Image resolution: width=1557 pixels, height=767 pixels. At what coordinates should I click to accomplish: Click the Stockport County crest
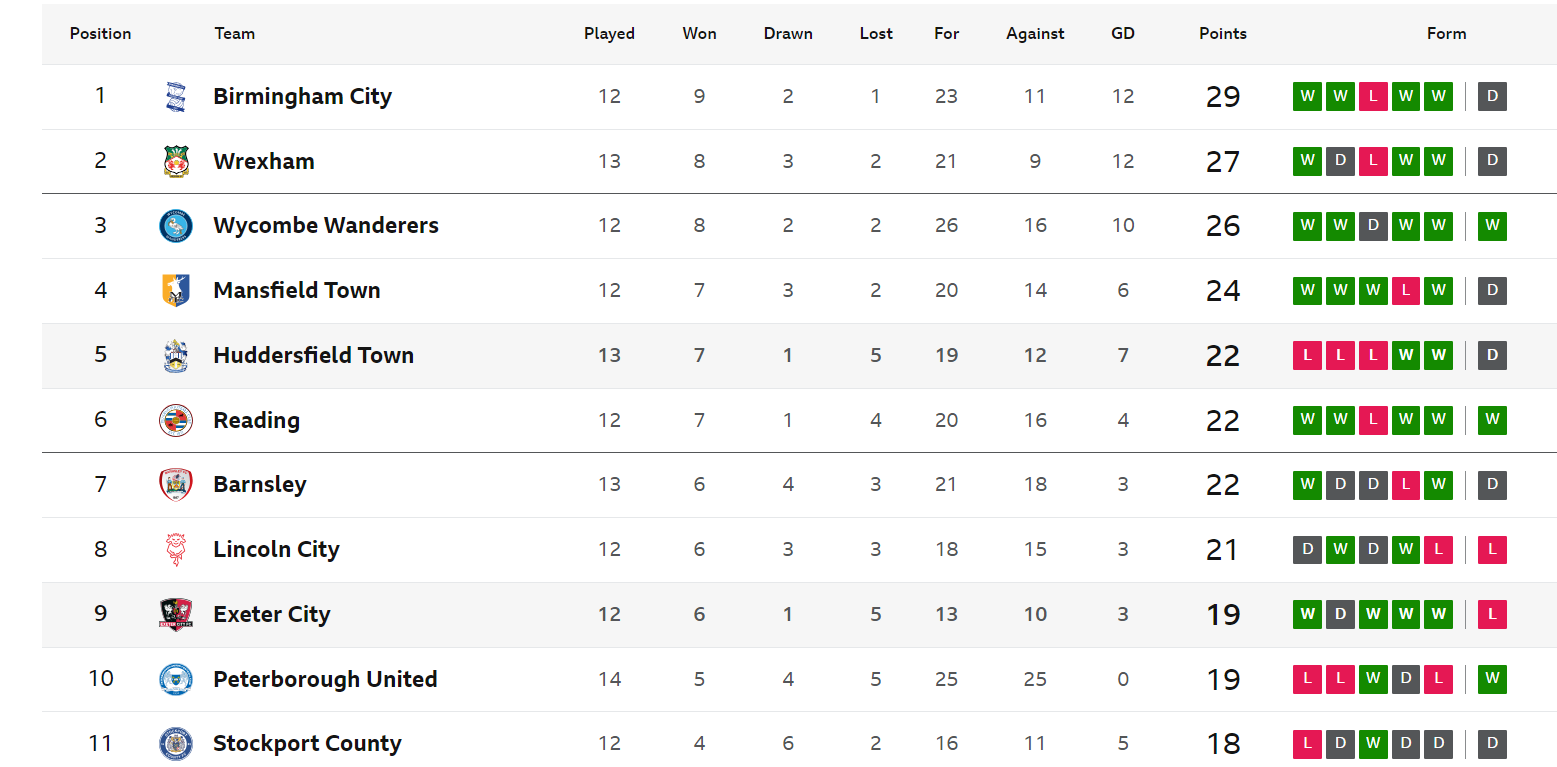176,744
